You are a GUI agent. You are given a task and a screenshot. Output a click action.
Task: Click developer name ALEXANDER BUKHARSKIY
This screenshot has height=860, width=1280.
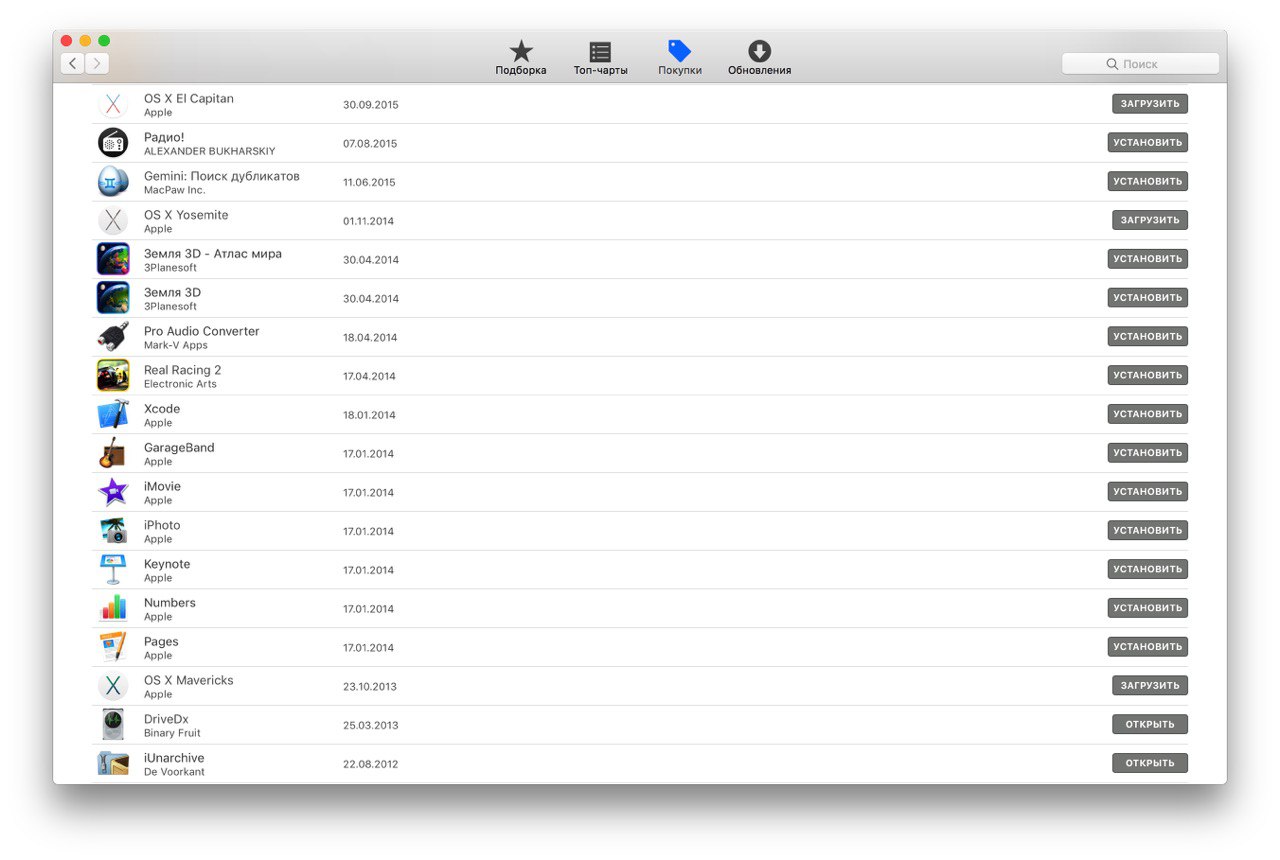tap(210, 151)
